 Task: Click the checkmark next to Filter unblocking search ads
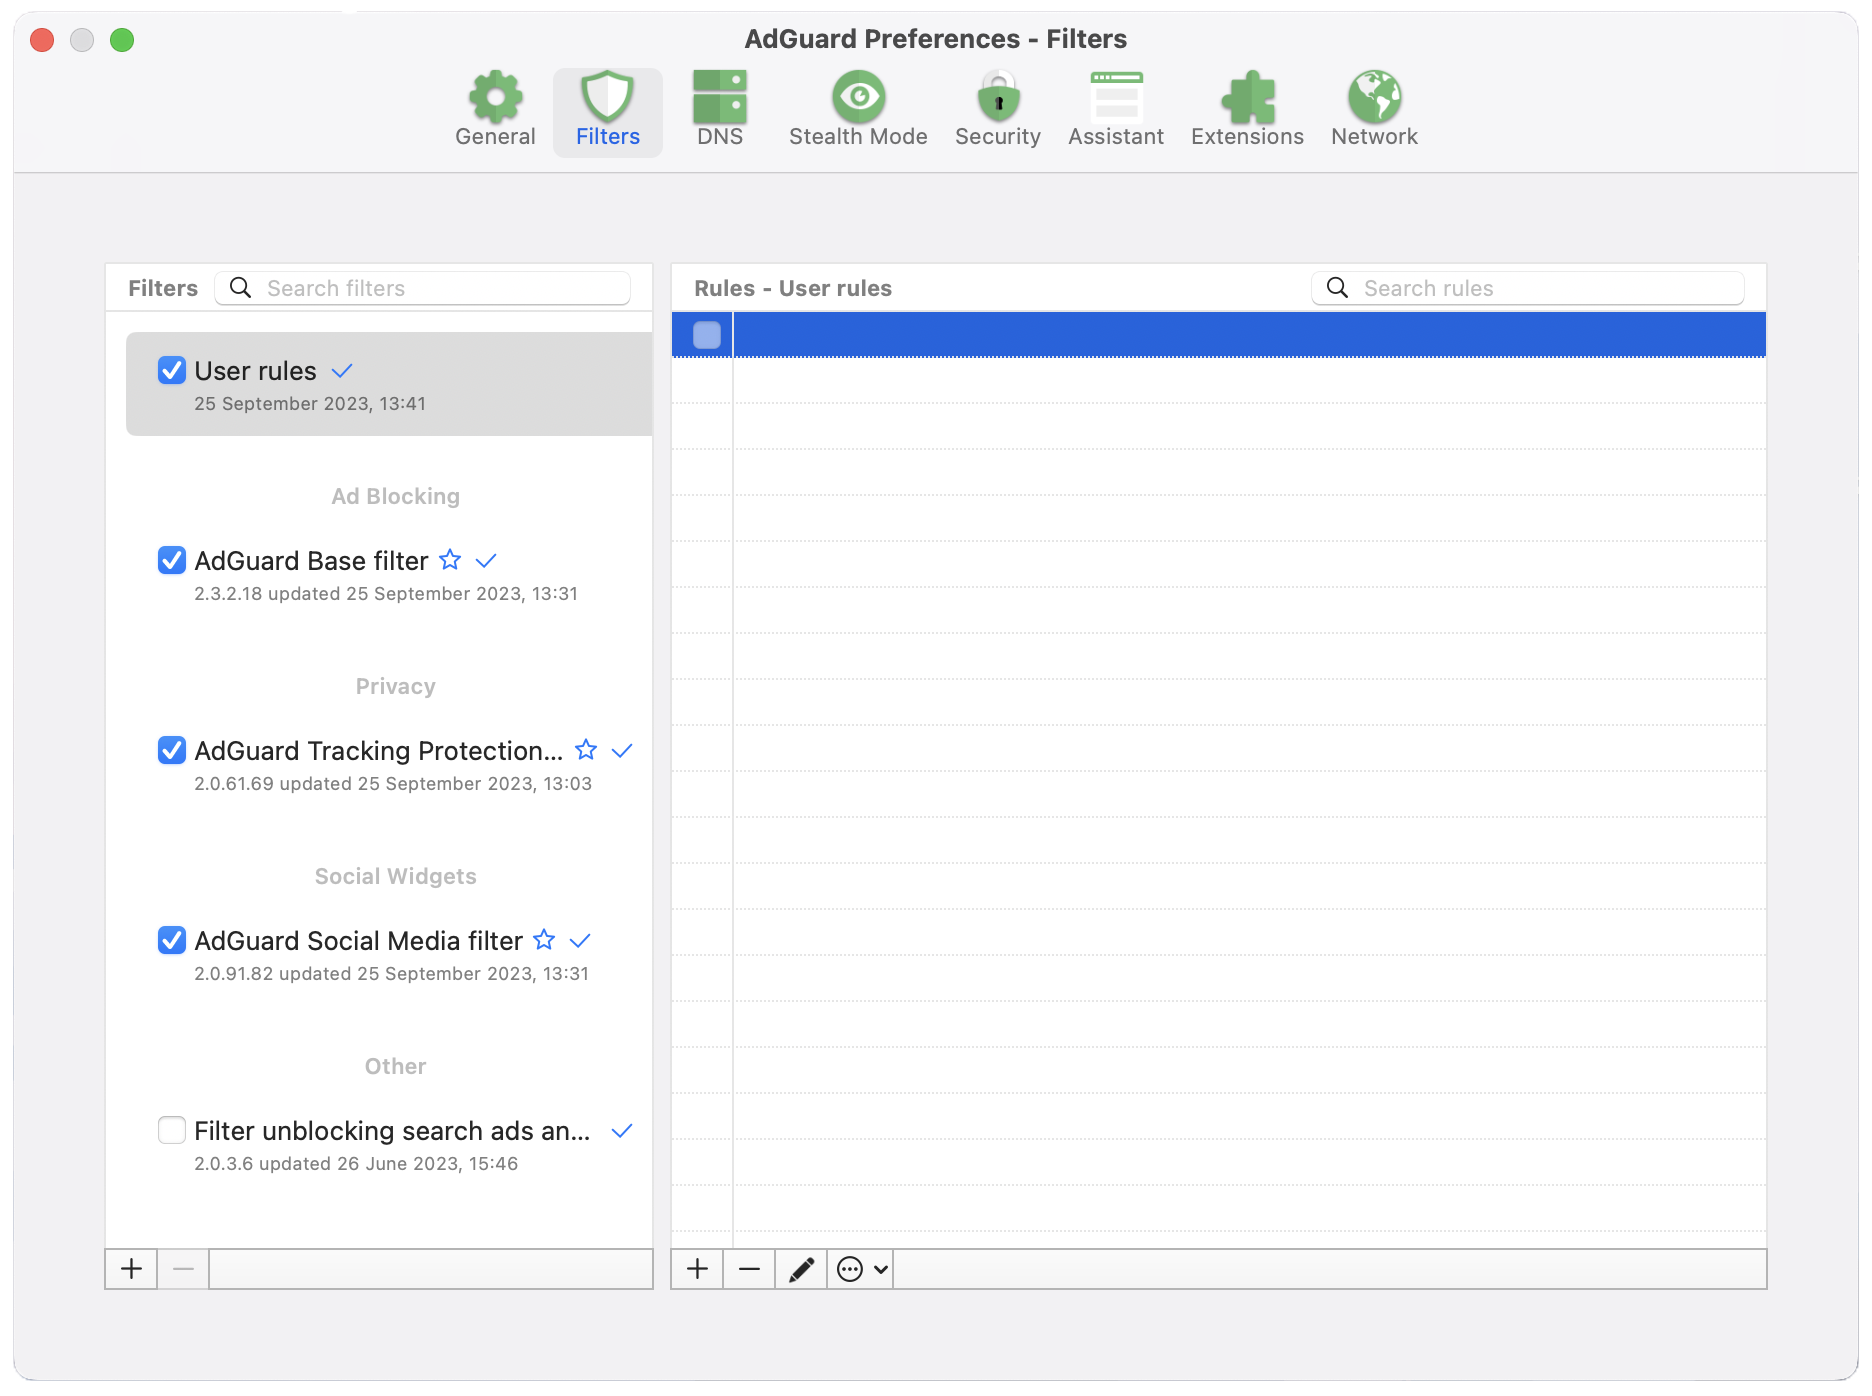coord(622,1131)
